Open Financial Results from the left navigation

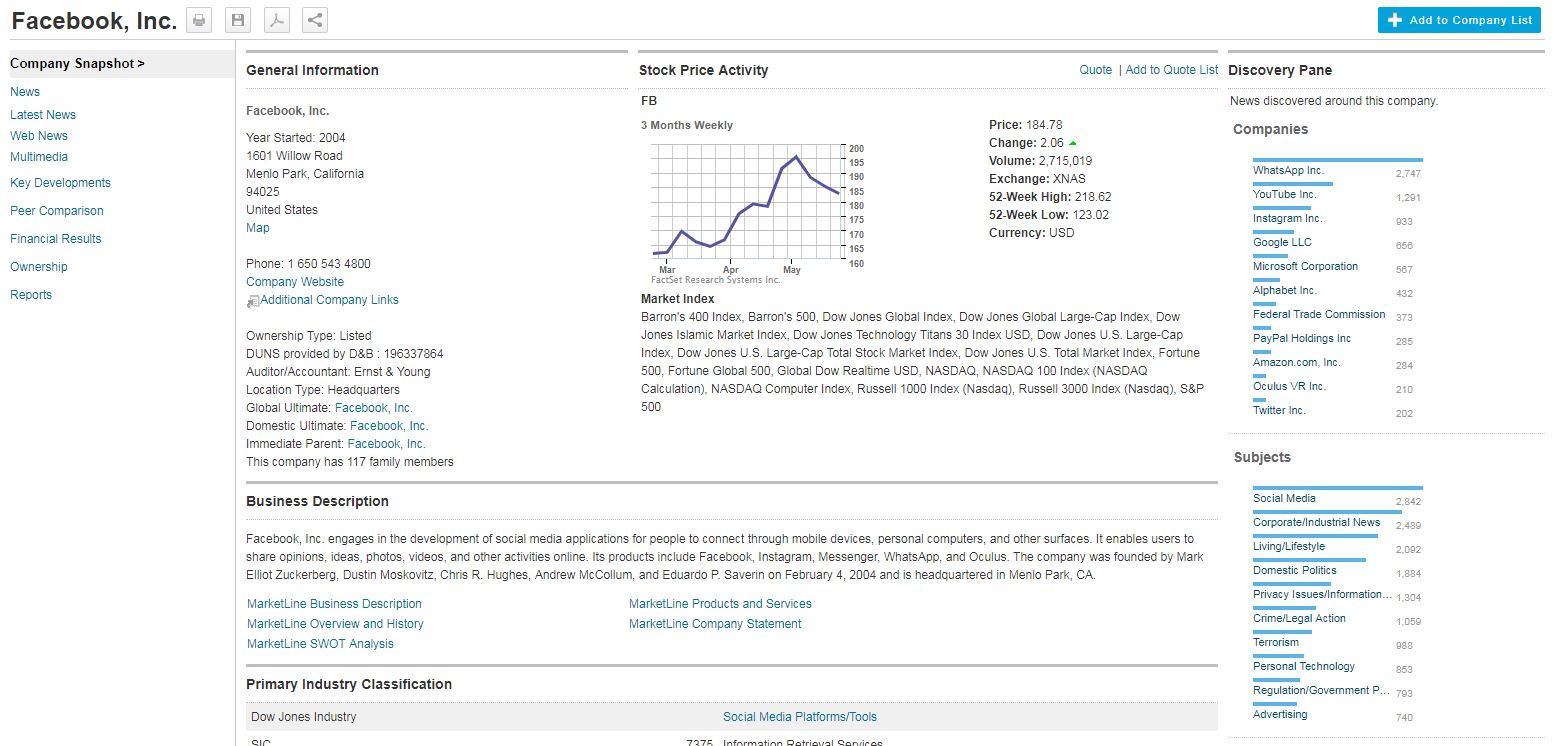[56, 239]
